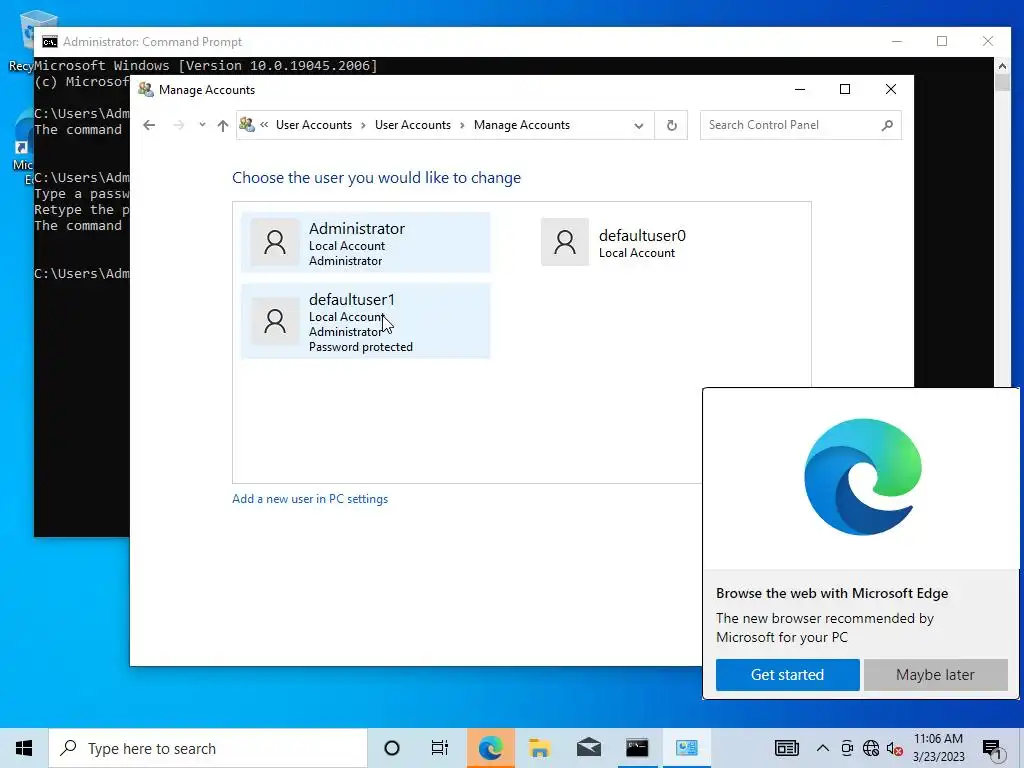1024x768 pixels.
Task: Click the muted volume tray icon
Action: (895, 748)
